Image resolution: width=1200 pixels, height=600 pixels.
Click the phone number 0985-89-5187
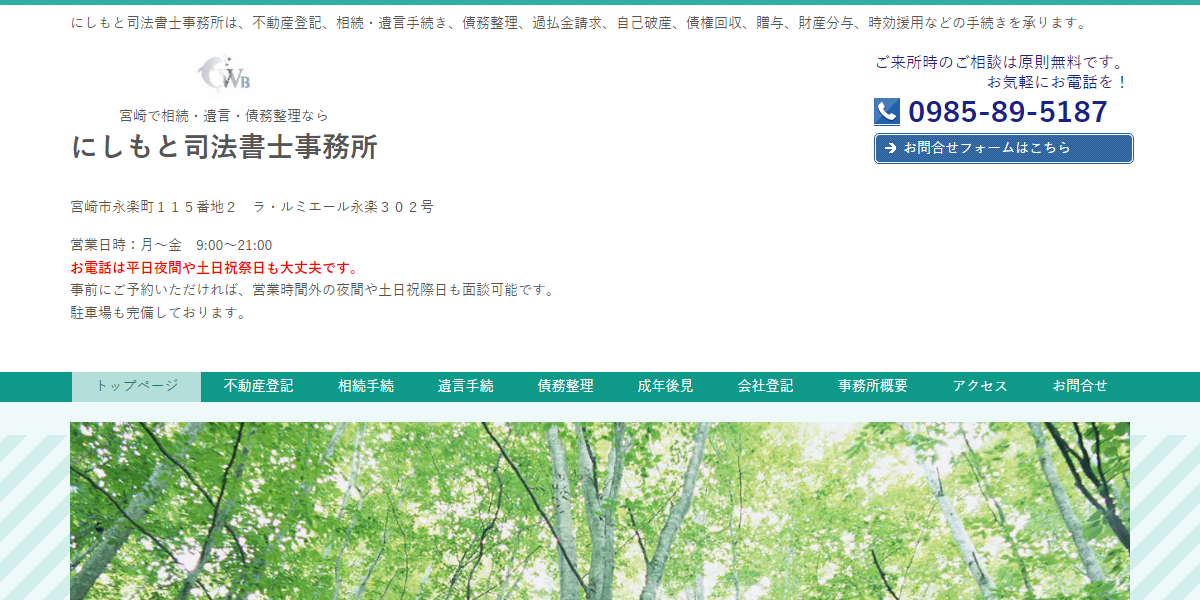1007,111
